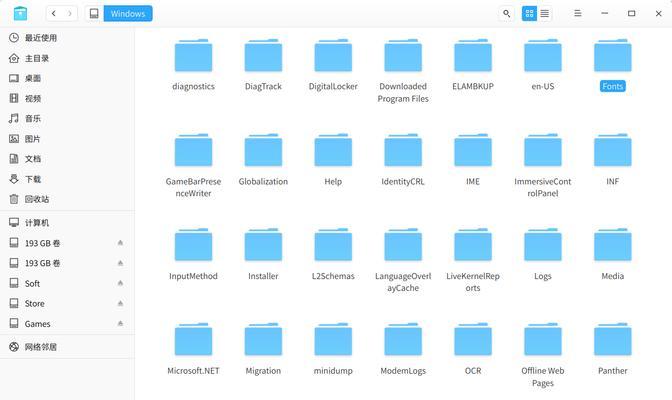
Task: Select the IdentityCRL folder
Action: [x=403, y=160]
